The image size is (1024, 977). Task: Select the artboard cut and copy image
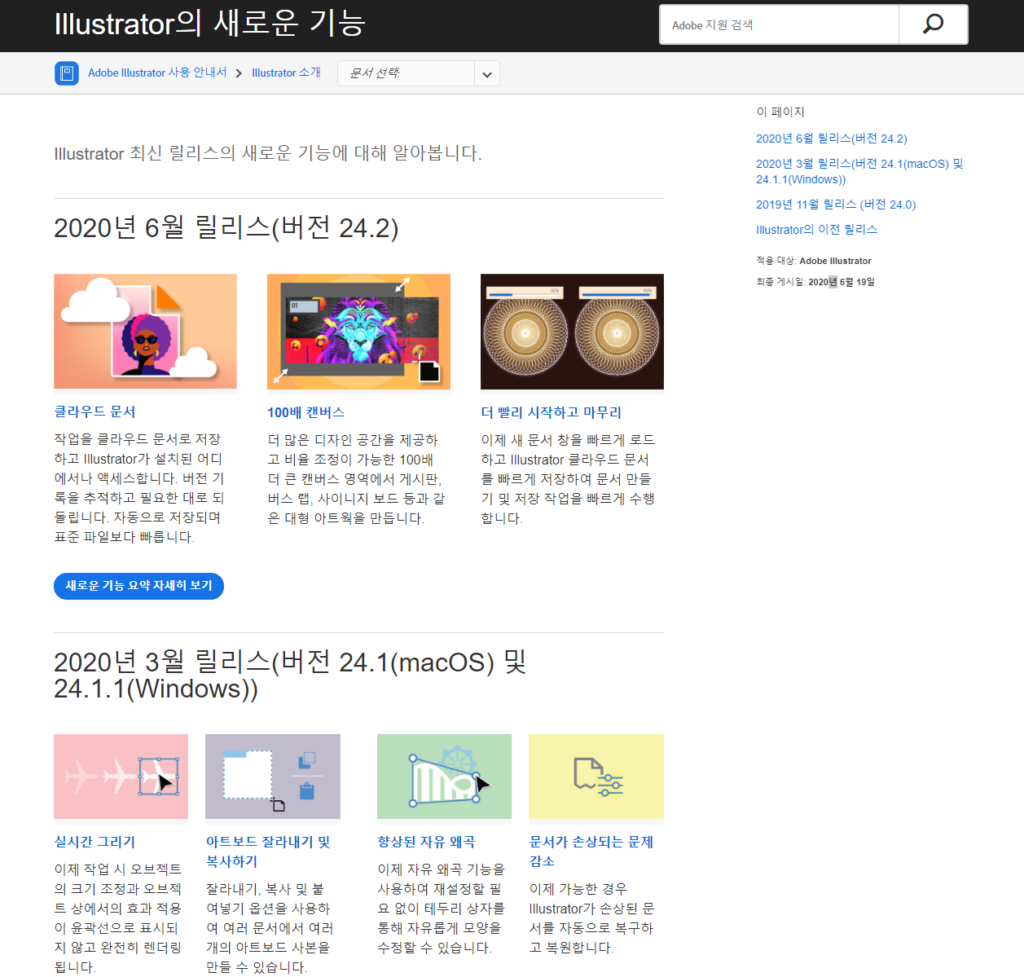[272, 777]
